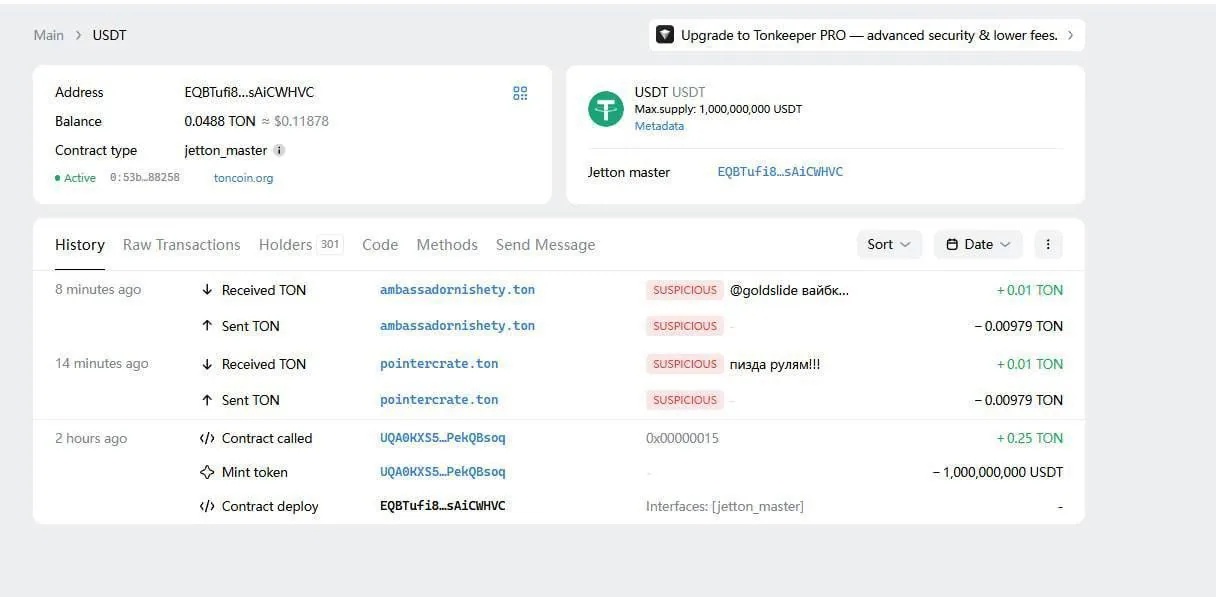
Task: Click the −0.00979 TON amount to pointercrate.ton
Action: [1019, 400]
